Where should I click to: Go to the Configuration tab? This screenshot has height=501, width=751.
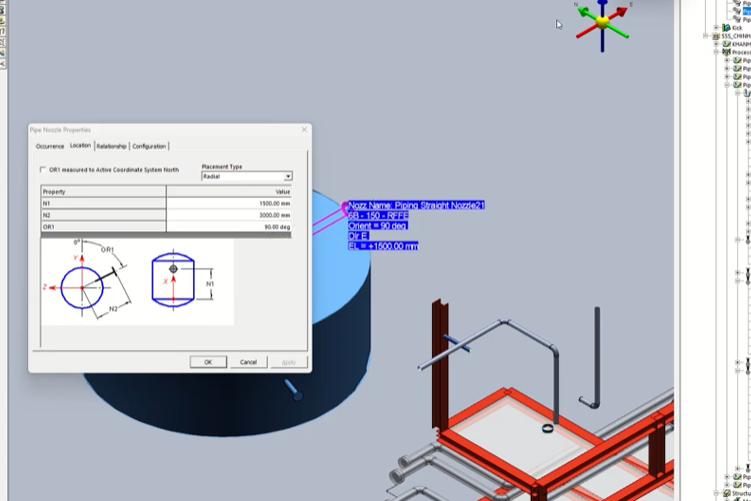point(149,146)
